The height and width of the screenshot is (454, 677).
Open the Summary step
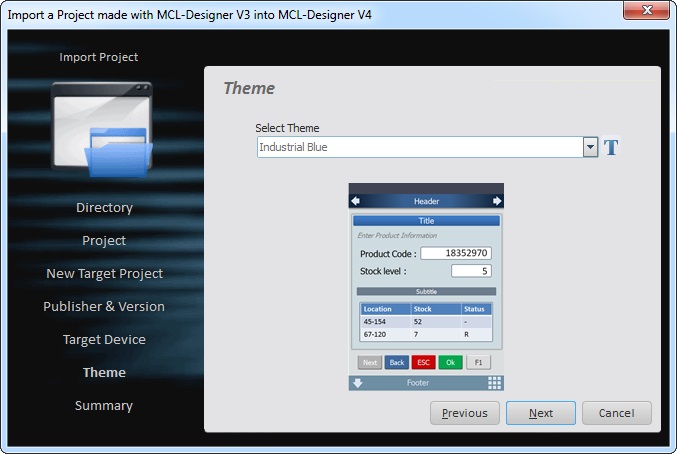(x=104, y=406)
